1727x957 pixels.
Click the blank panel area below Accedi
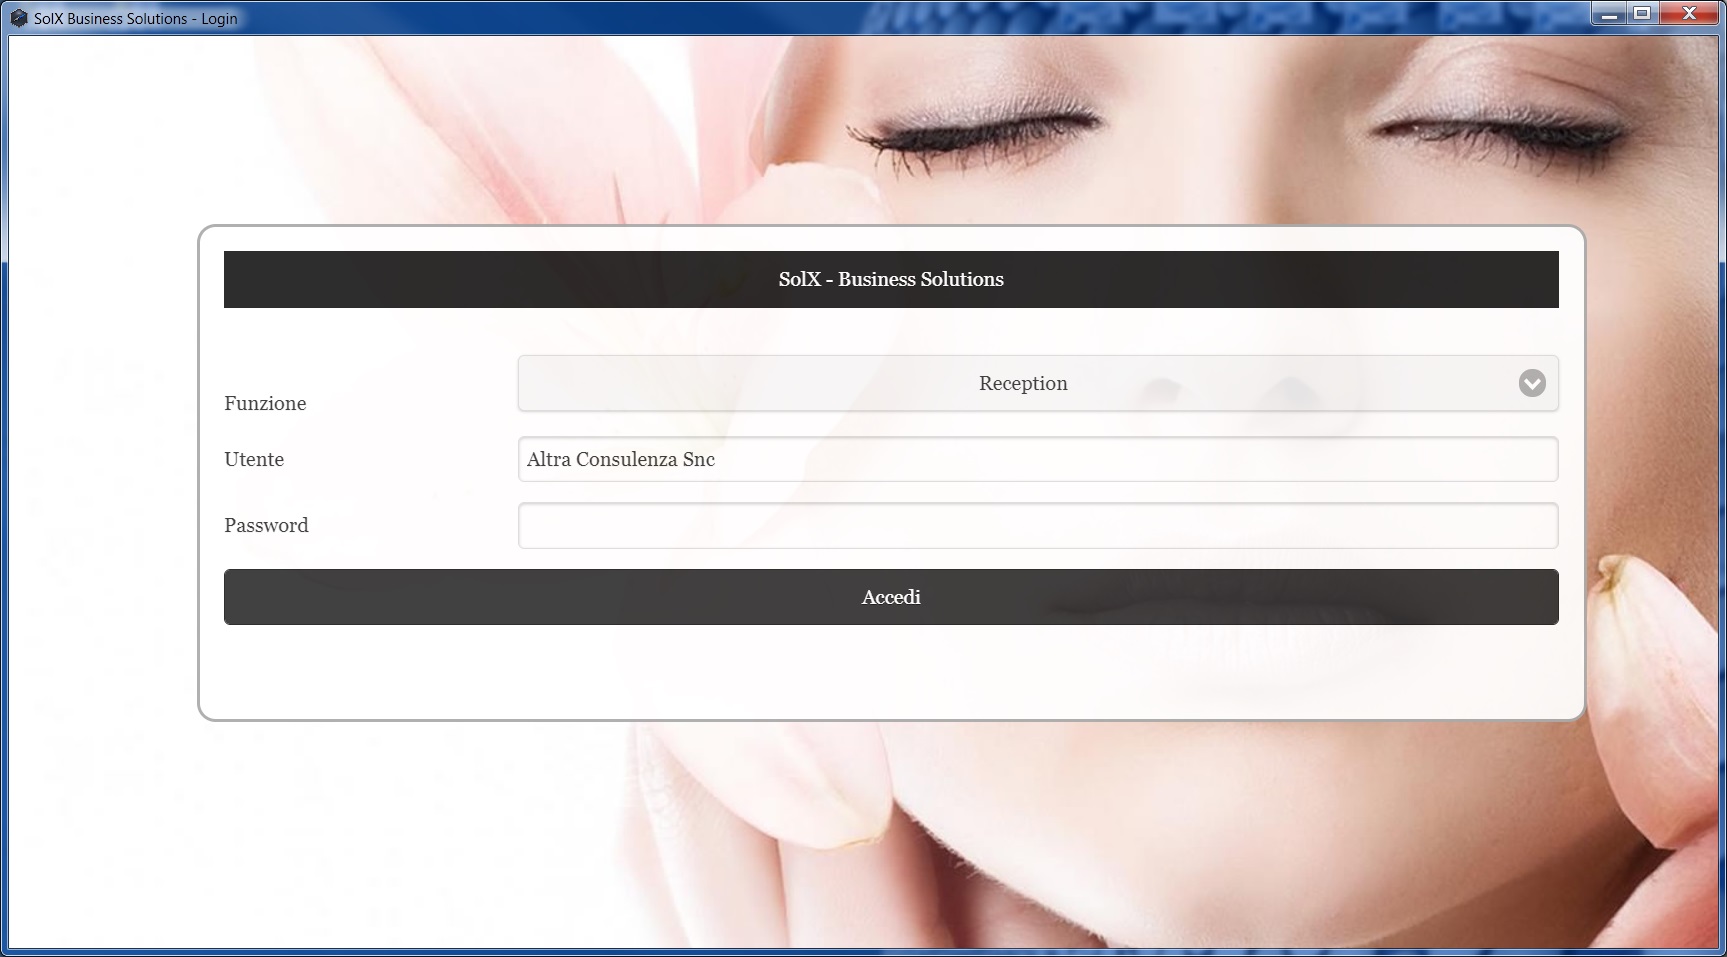[x=890, y=670]
